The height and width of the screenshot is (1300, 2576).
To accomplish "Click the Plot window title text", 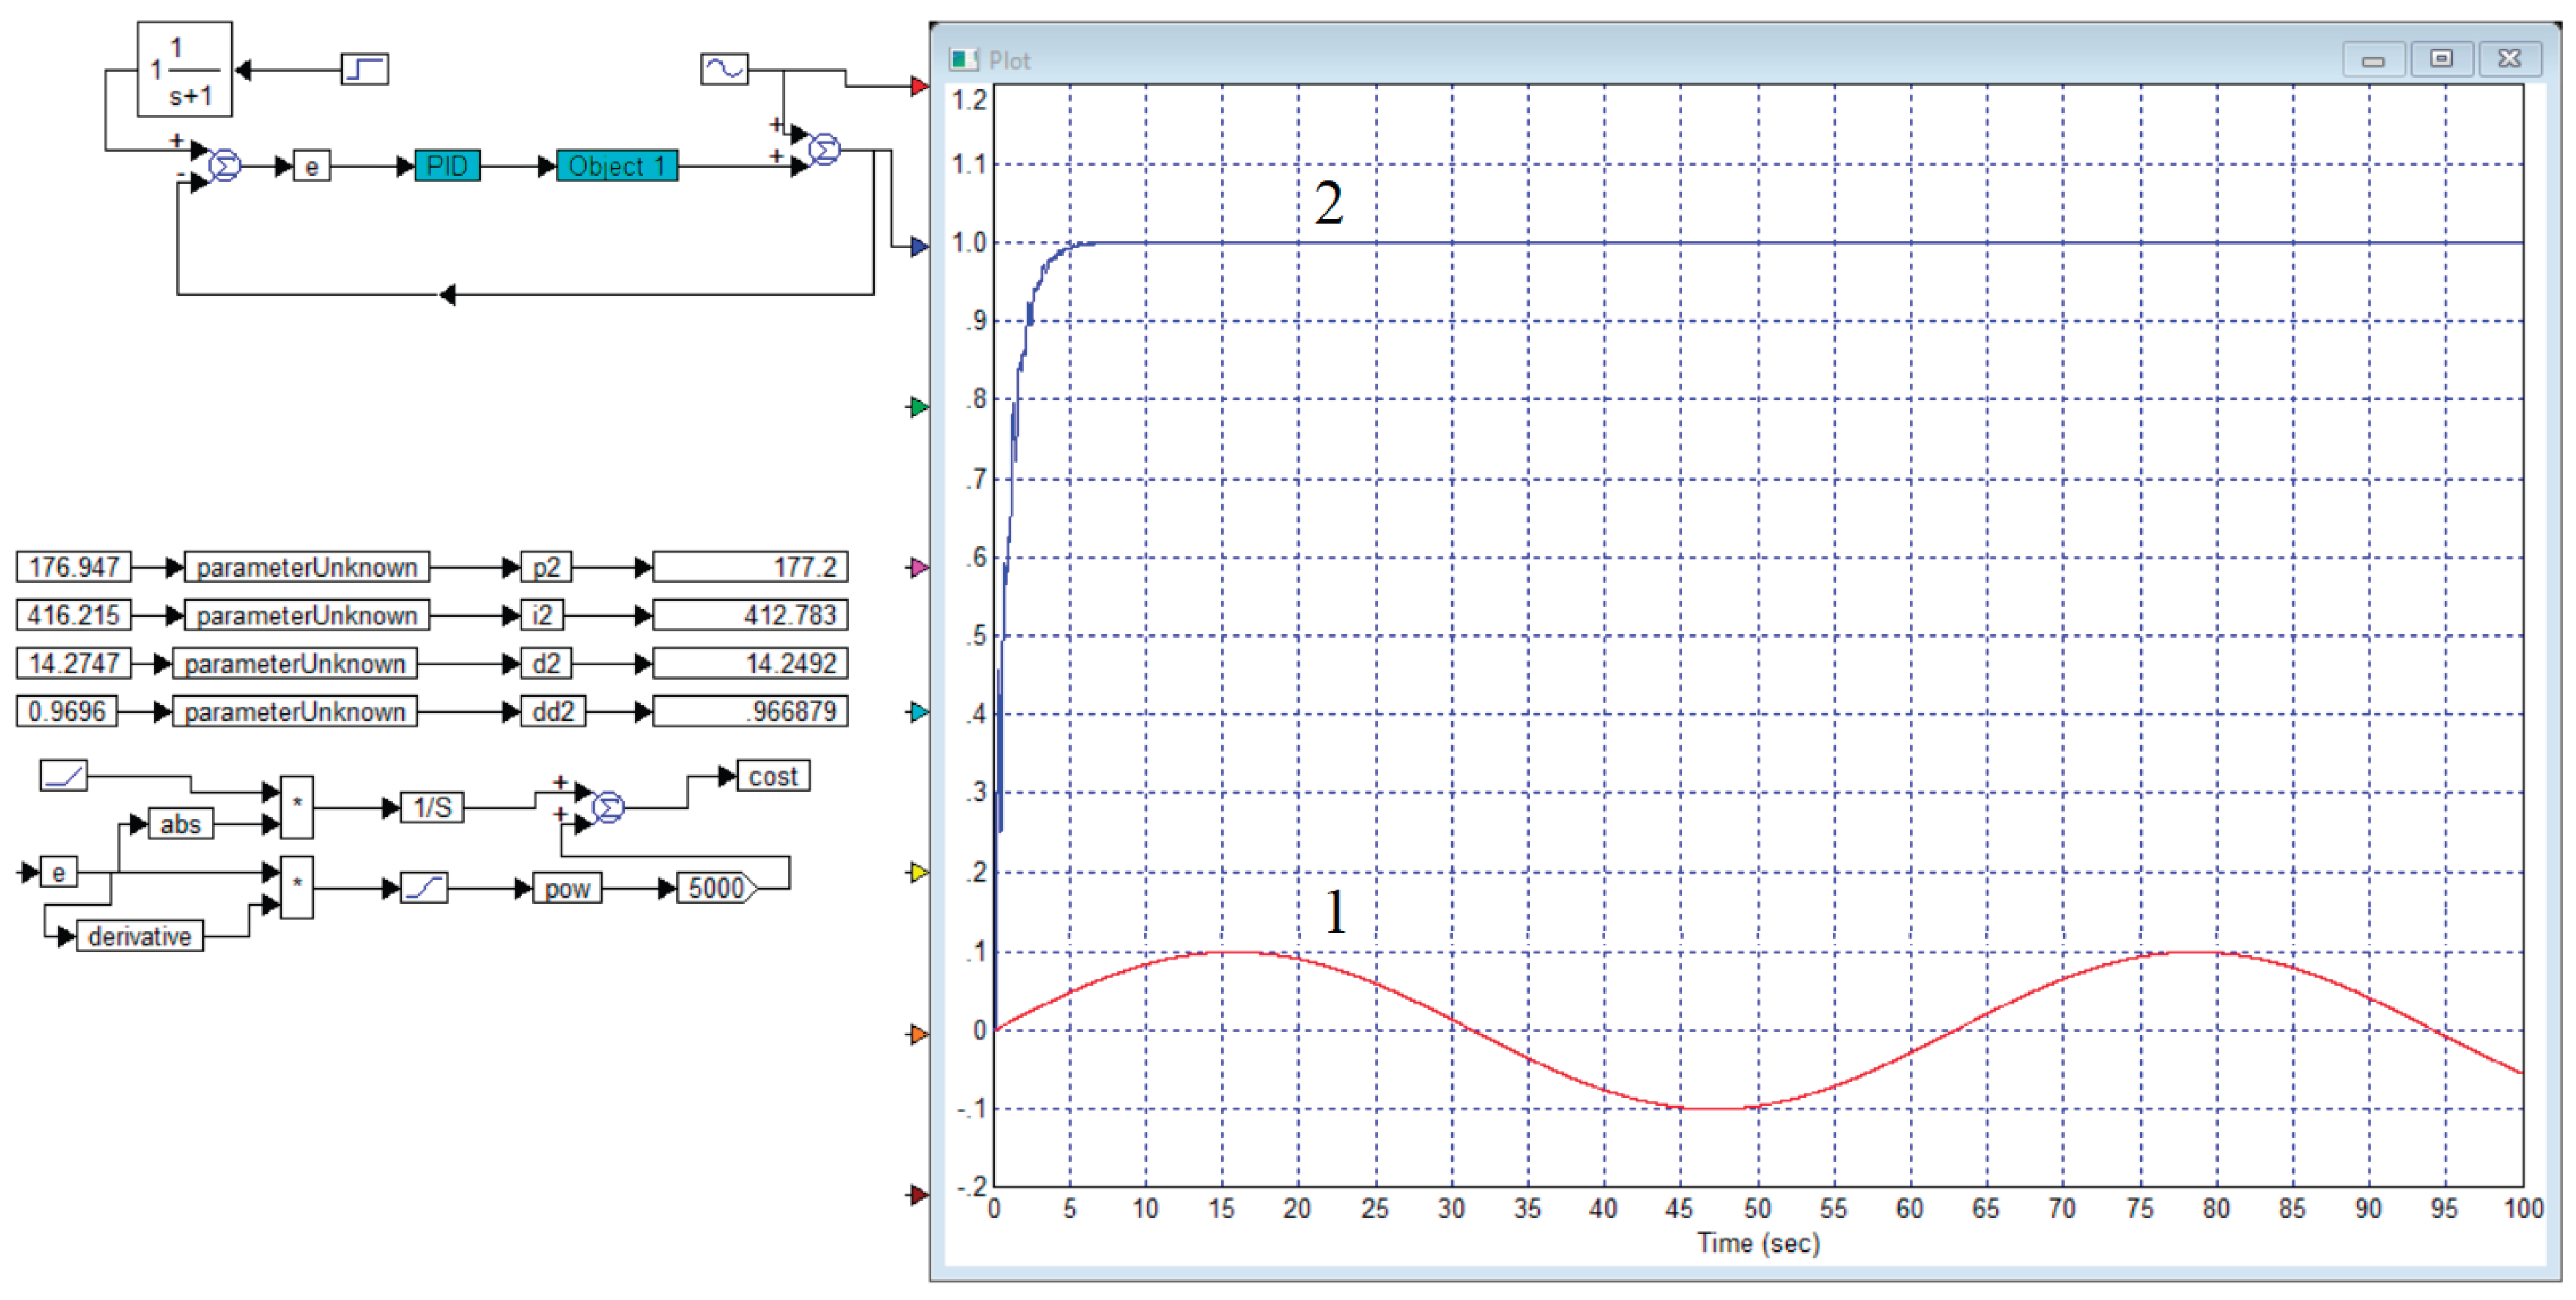I will pyautogui.click(x=1009, y=61).
